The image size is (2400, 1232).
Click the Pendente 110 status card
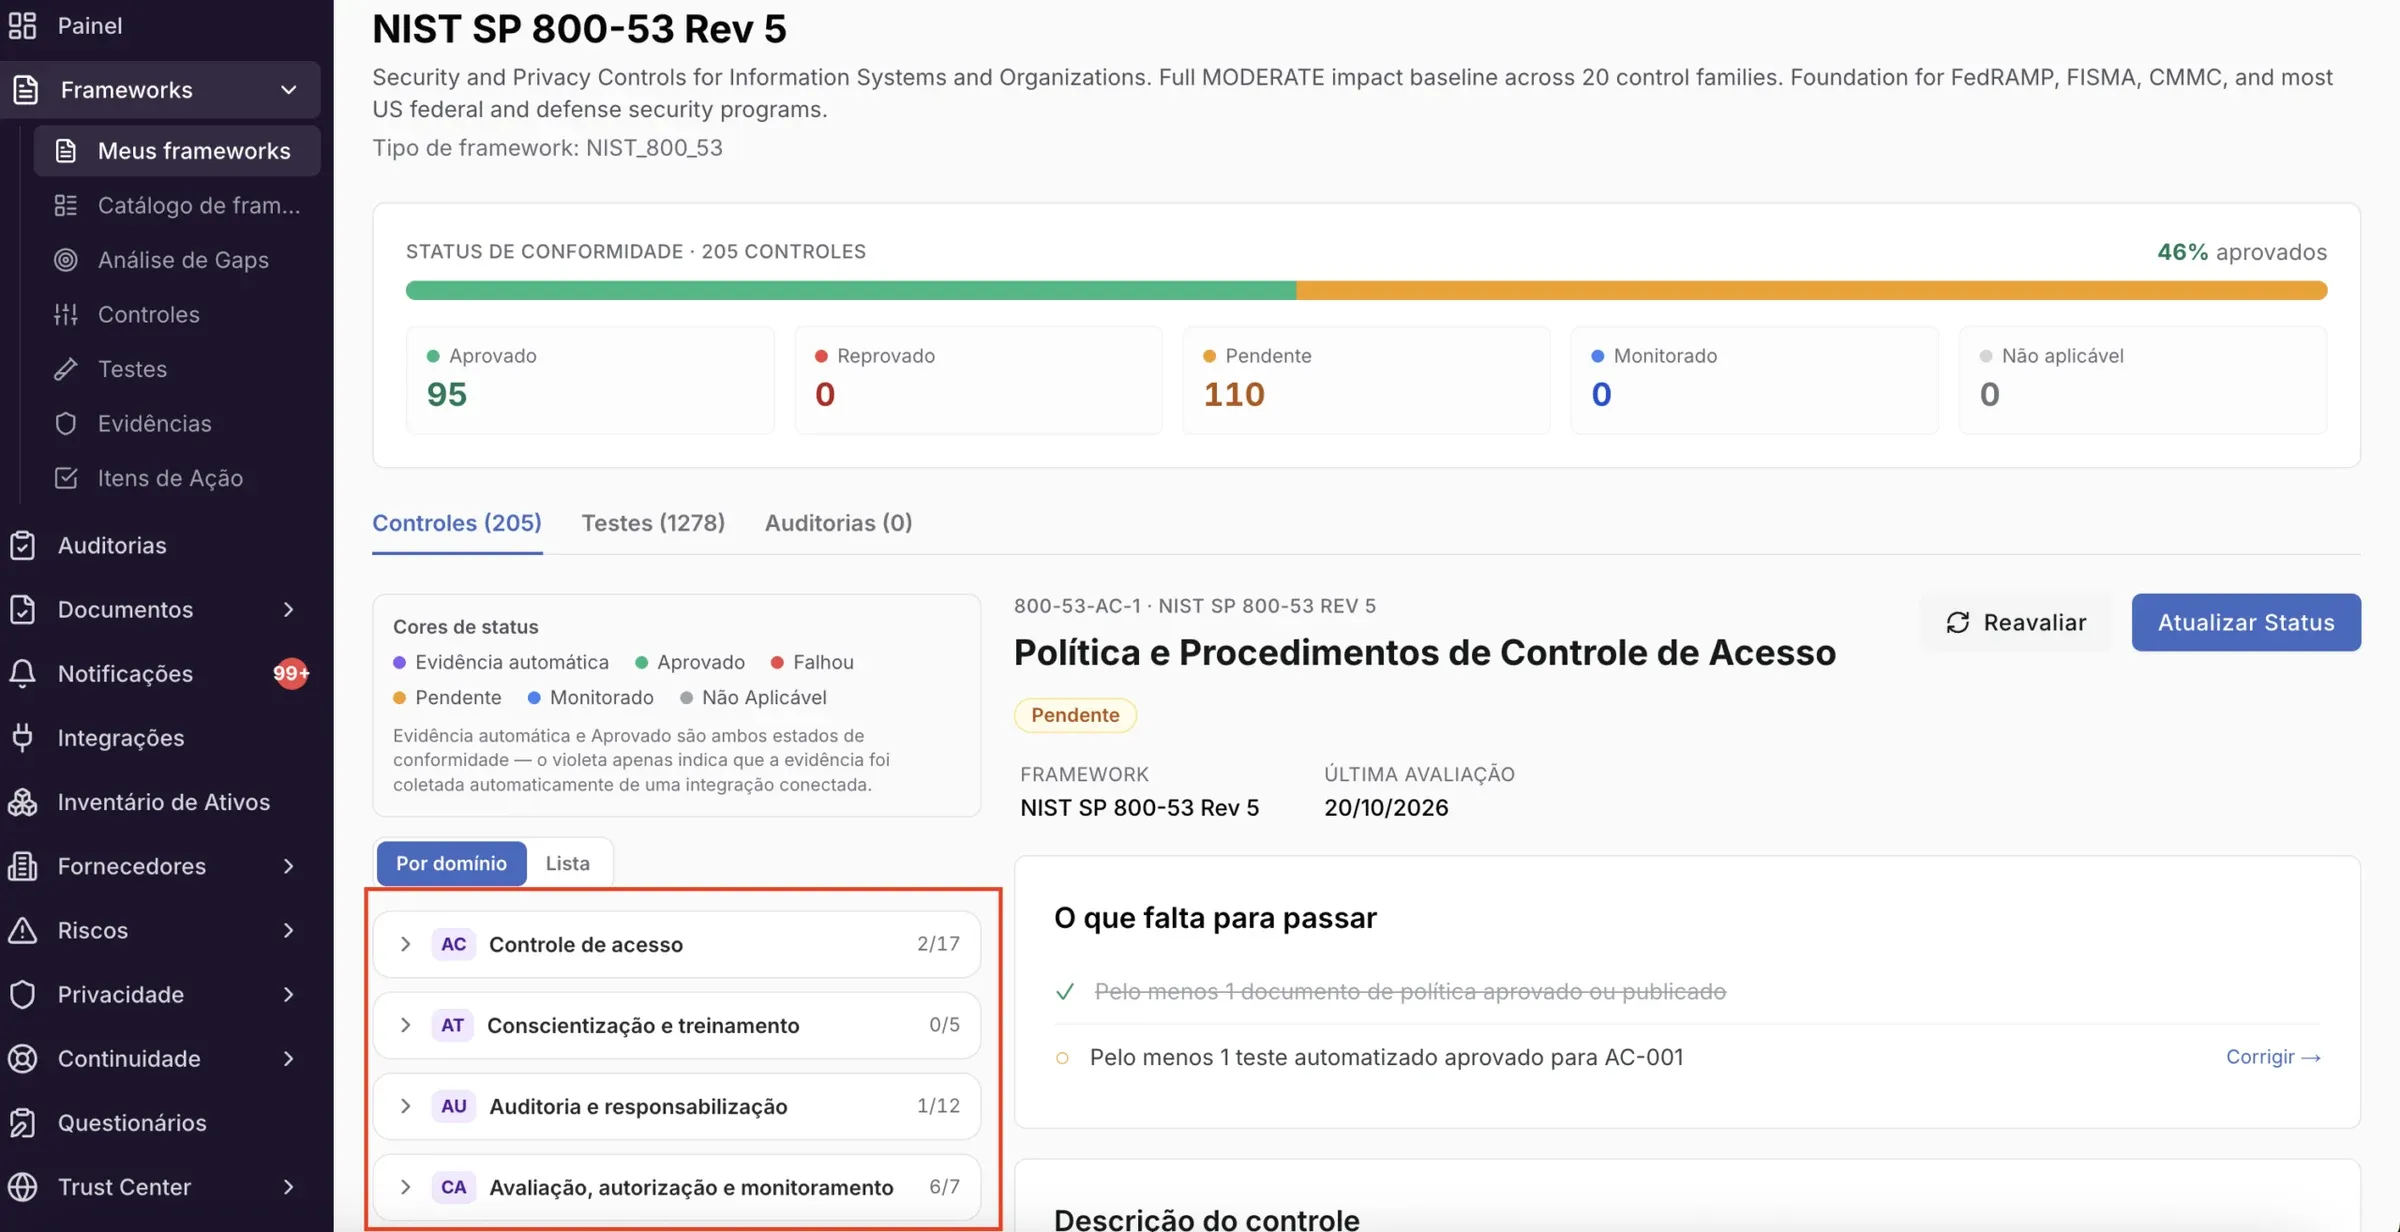point(1366,380)
